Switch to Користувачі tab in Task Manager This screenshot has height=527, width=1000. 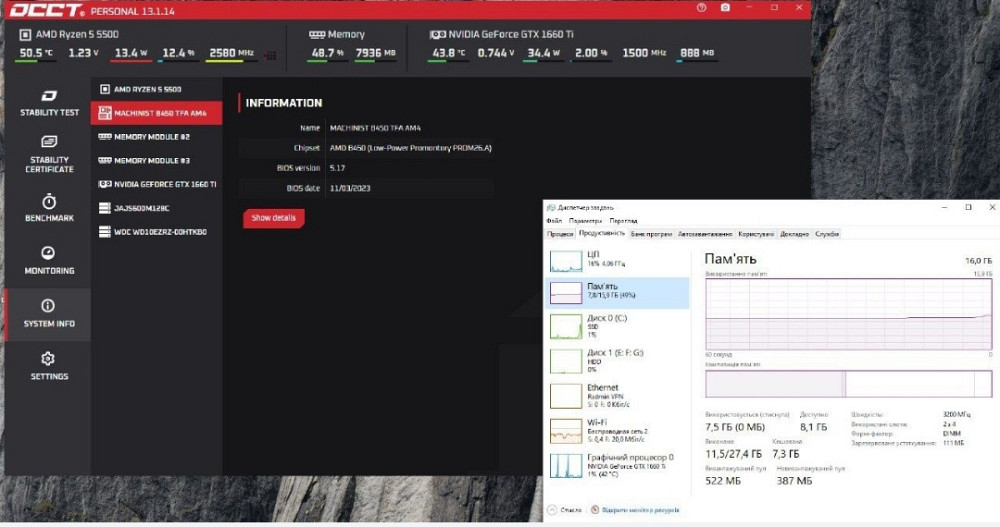coord(756,234)
